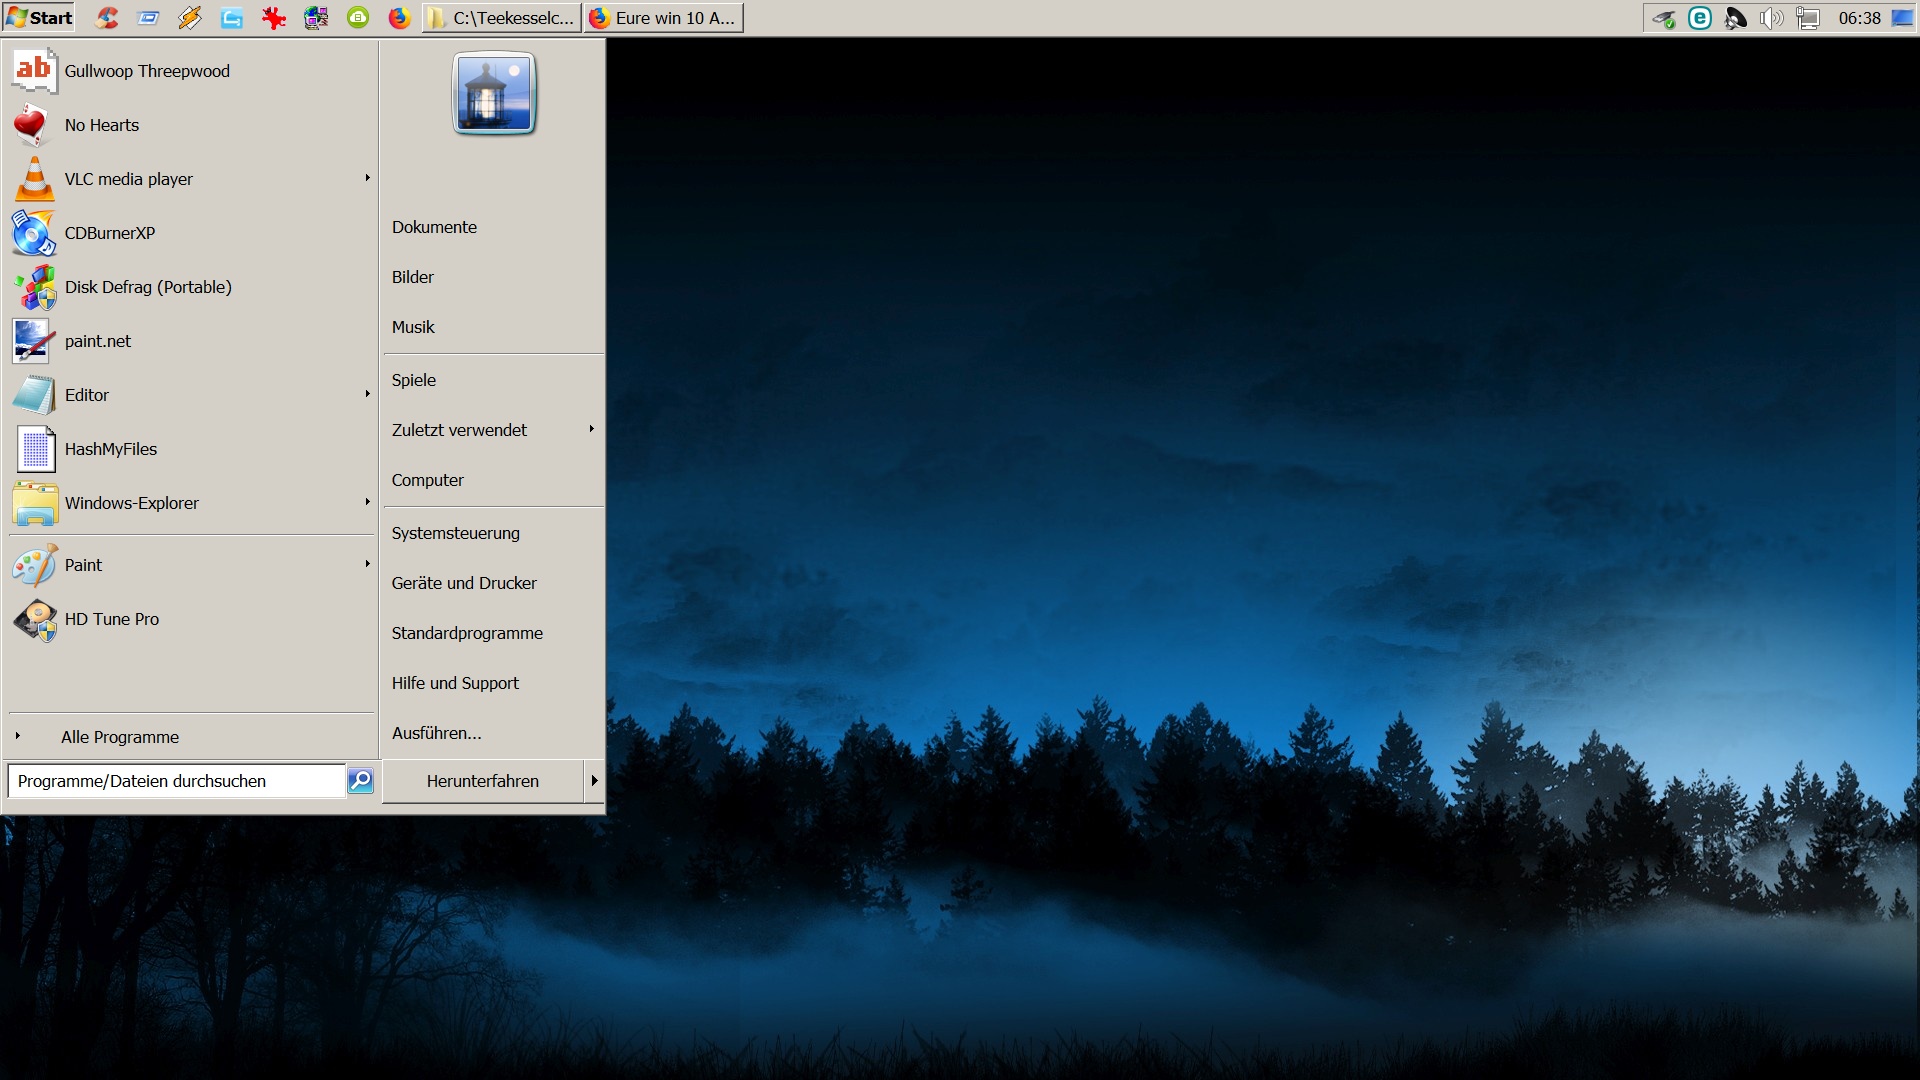
Task: Click the Firefox quick launch icon
Action: point(399,18)
